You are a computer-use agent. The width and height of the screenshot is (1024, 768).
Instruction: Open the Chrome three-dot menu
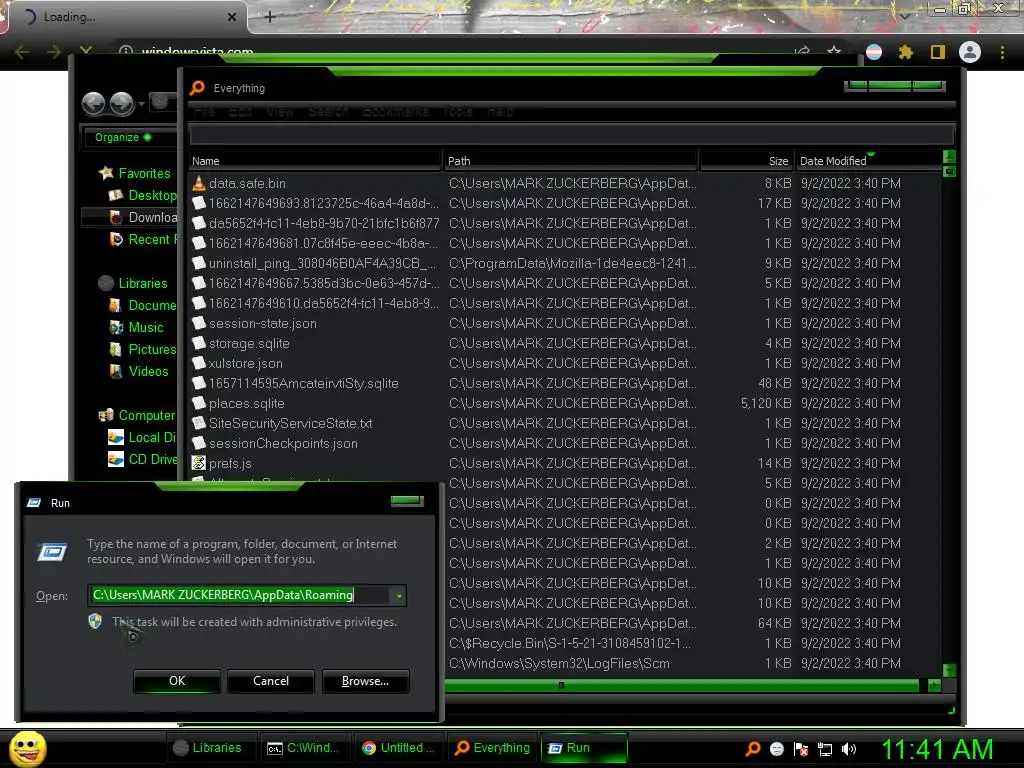click(1002, 52)
